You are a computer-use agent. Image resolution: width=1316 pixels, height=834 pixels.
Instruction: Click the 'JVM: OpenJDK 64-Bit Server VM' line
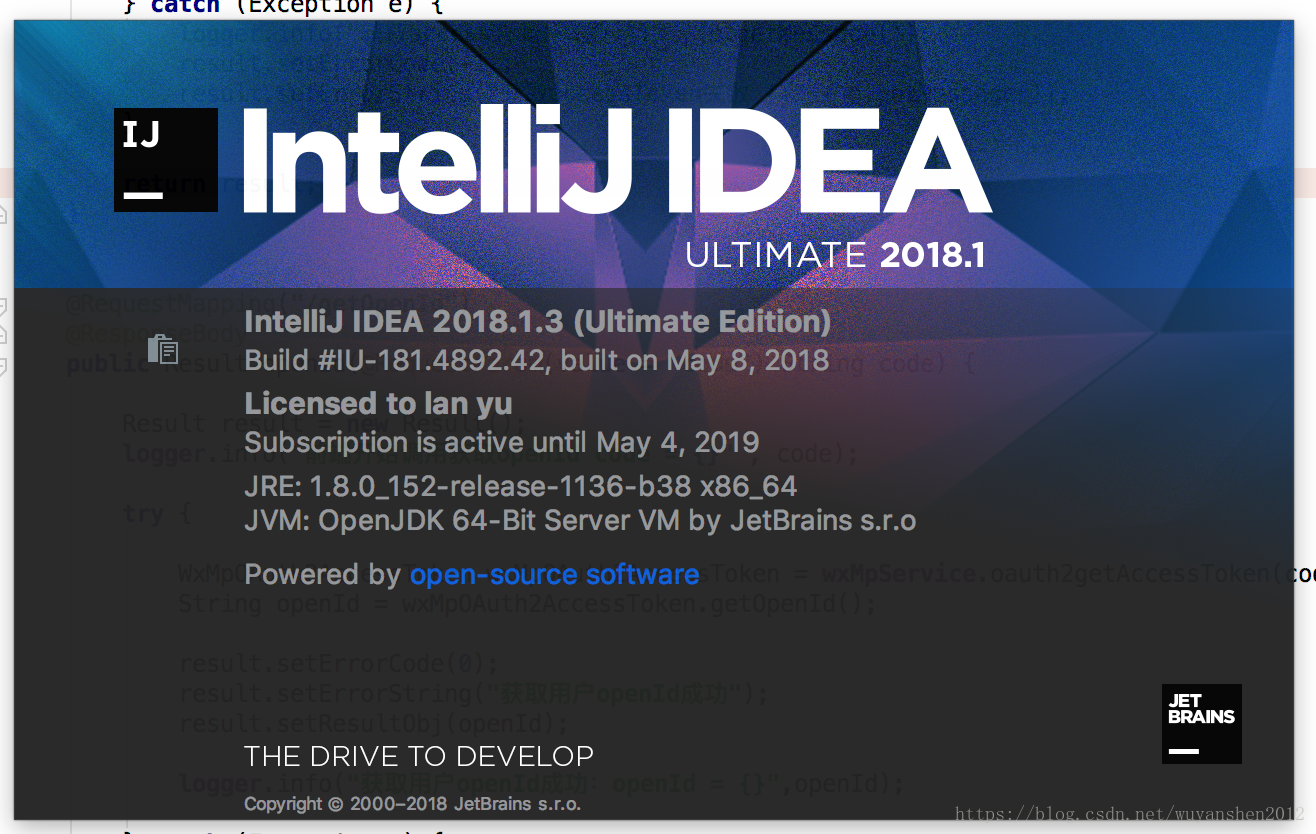pos(580,521)
